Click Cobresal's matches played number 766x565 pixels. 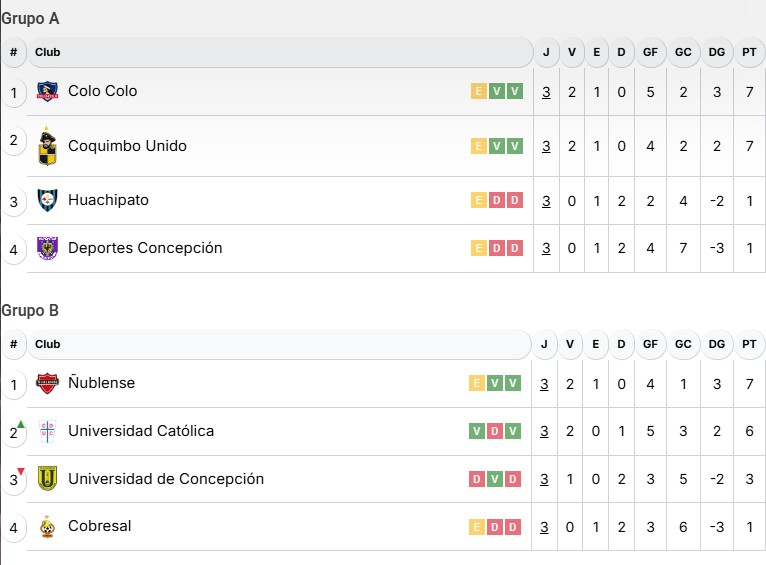coord(545,527)
